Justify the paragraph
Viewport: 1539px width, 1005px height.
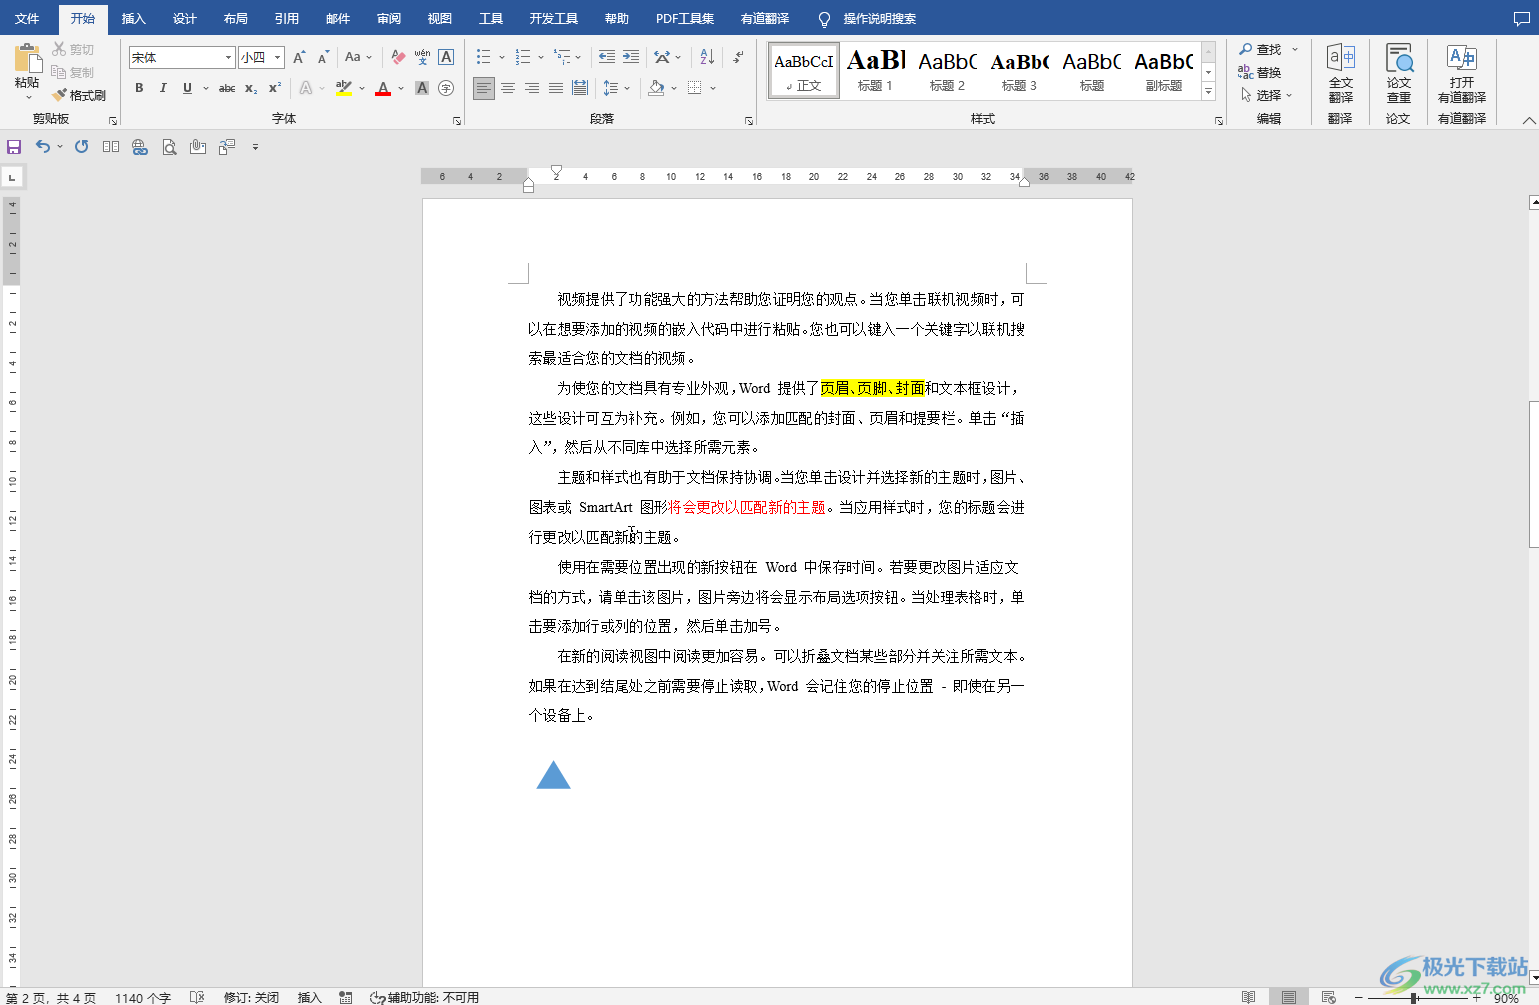pyautogui.click(x=556, y=88)
